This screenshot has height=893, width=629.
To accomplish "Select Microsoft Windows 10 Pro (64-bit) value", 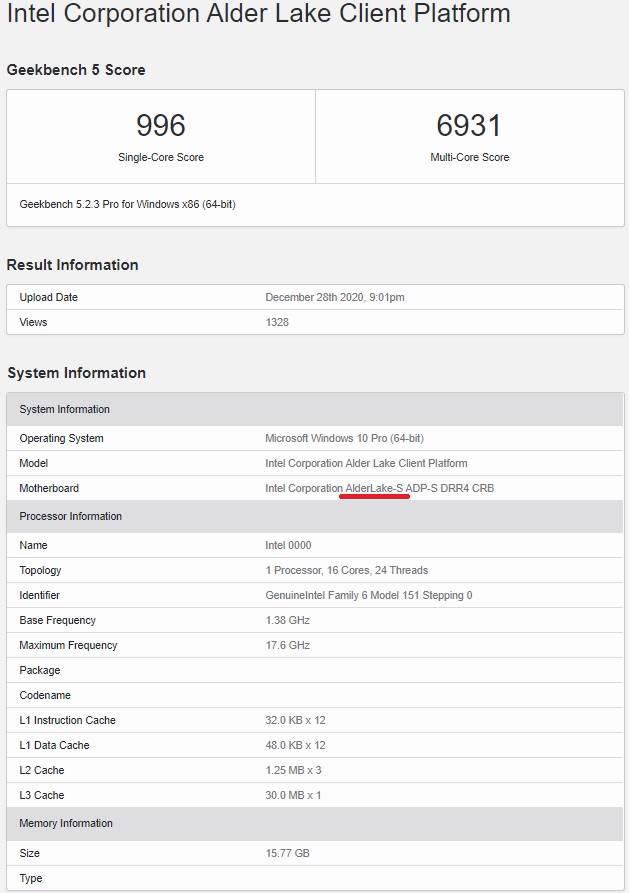I will (x=345, y=439).
